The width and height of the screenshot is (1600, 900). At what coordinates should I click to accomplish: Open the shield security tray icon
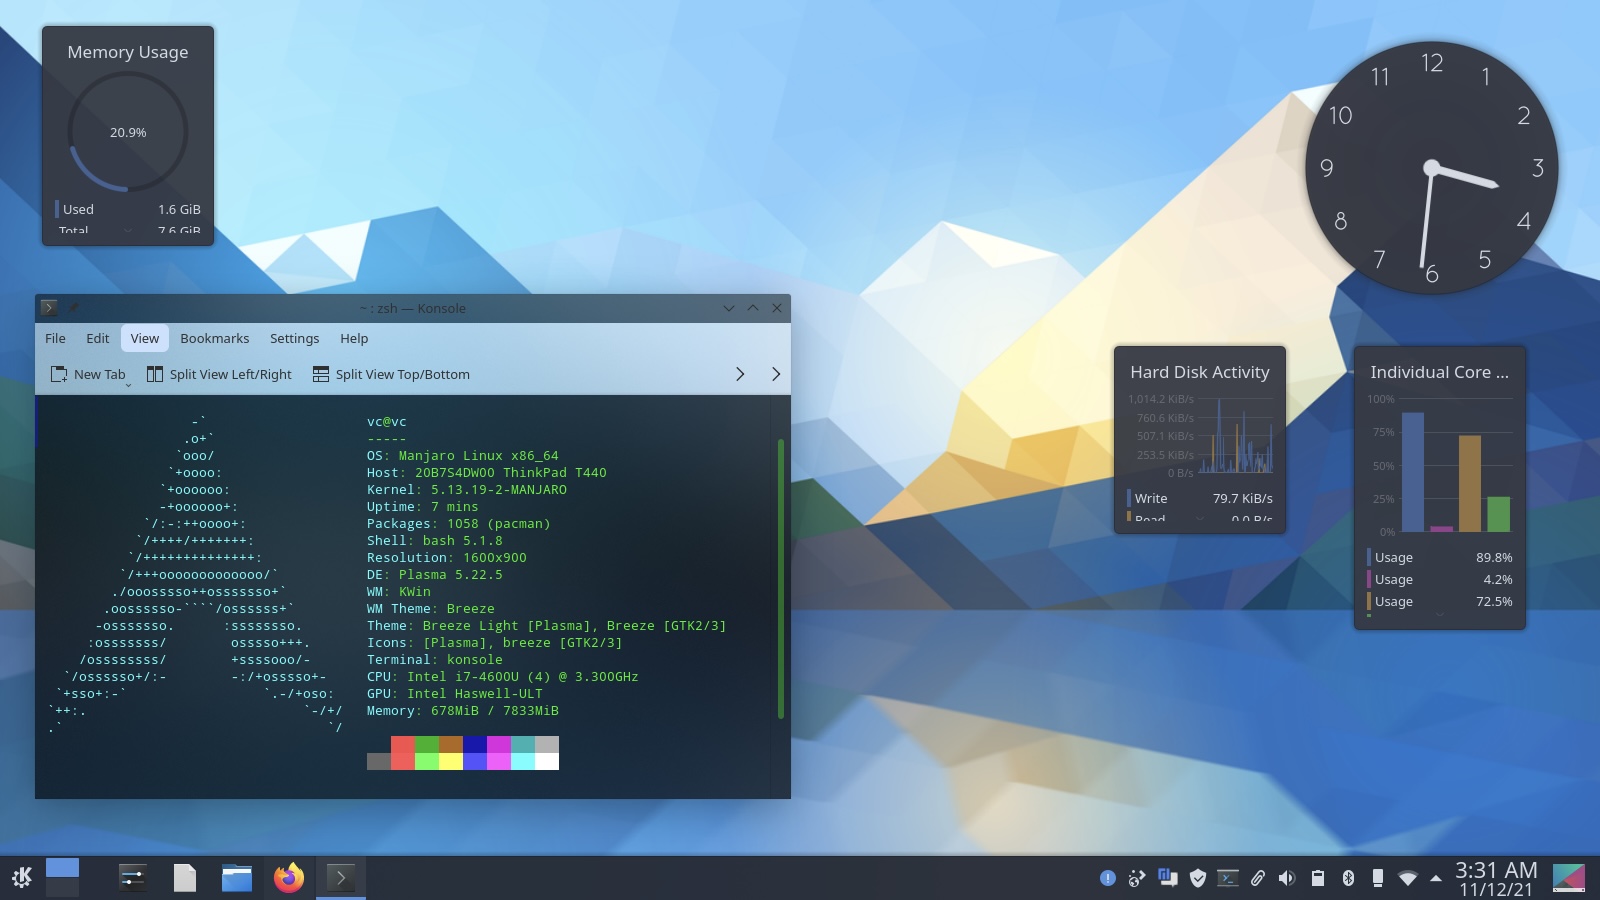click(1197, 878)
